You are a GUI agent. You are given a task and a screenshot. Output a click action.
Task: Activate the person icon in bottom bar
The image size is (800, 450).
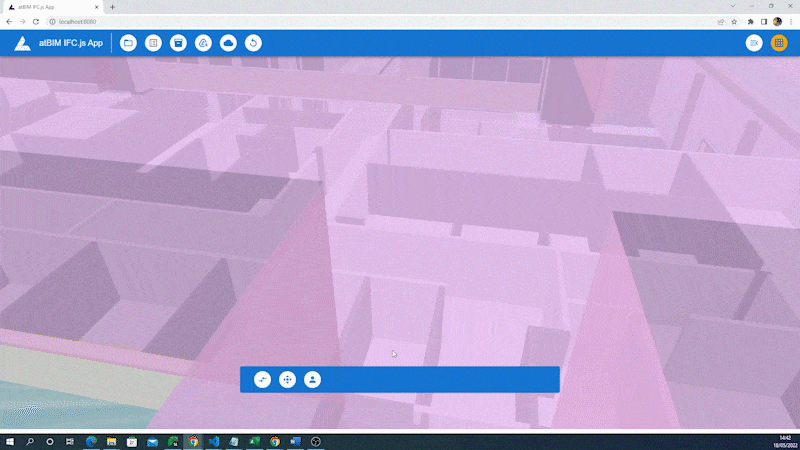point(312,380)
